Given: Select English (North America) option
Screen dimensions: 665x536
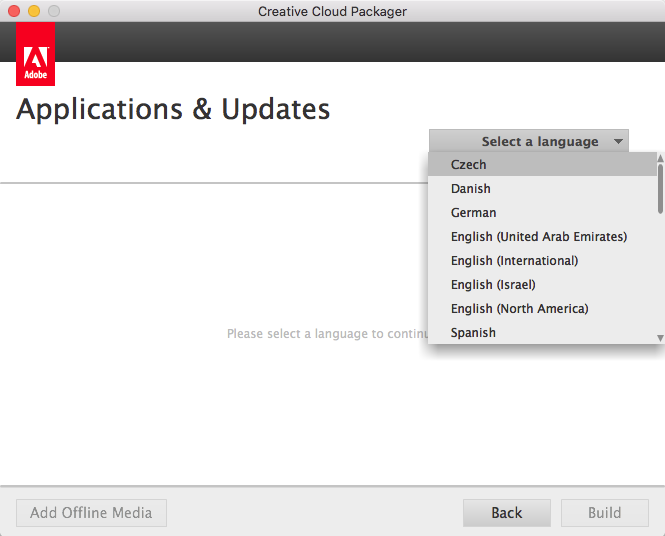Looking at the screenshot, I should point(542,309).
